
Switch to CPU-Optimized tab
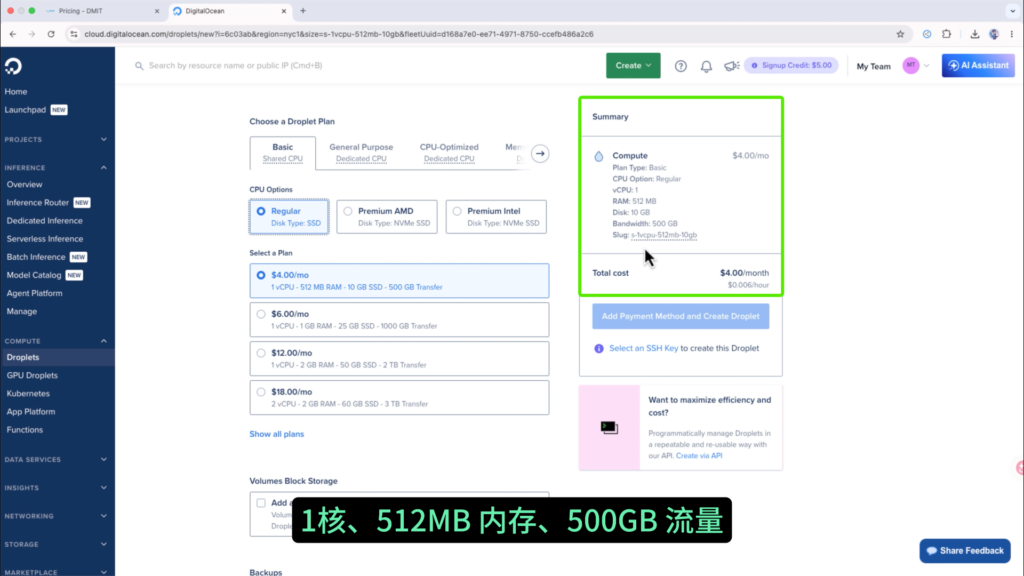pyautogui.click(x=449, y=153)
